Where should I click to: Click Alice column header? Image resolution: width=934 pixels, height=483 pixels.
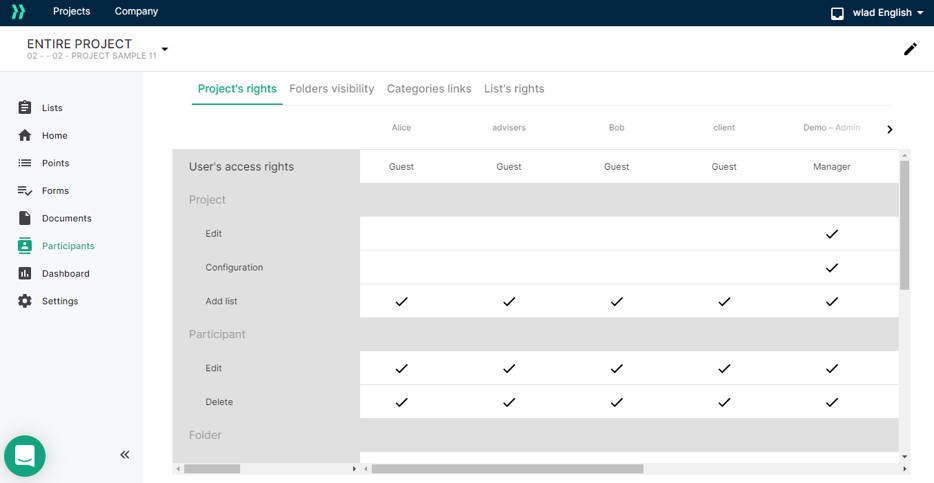[401, 127]
